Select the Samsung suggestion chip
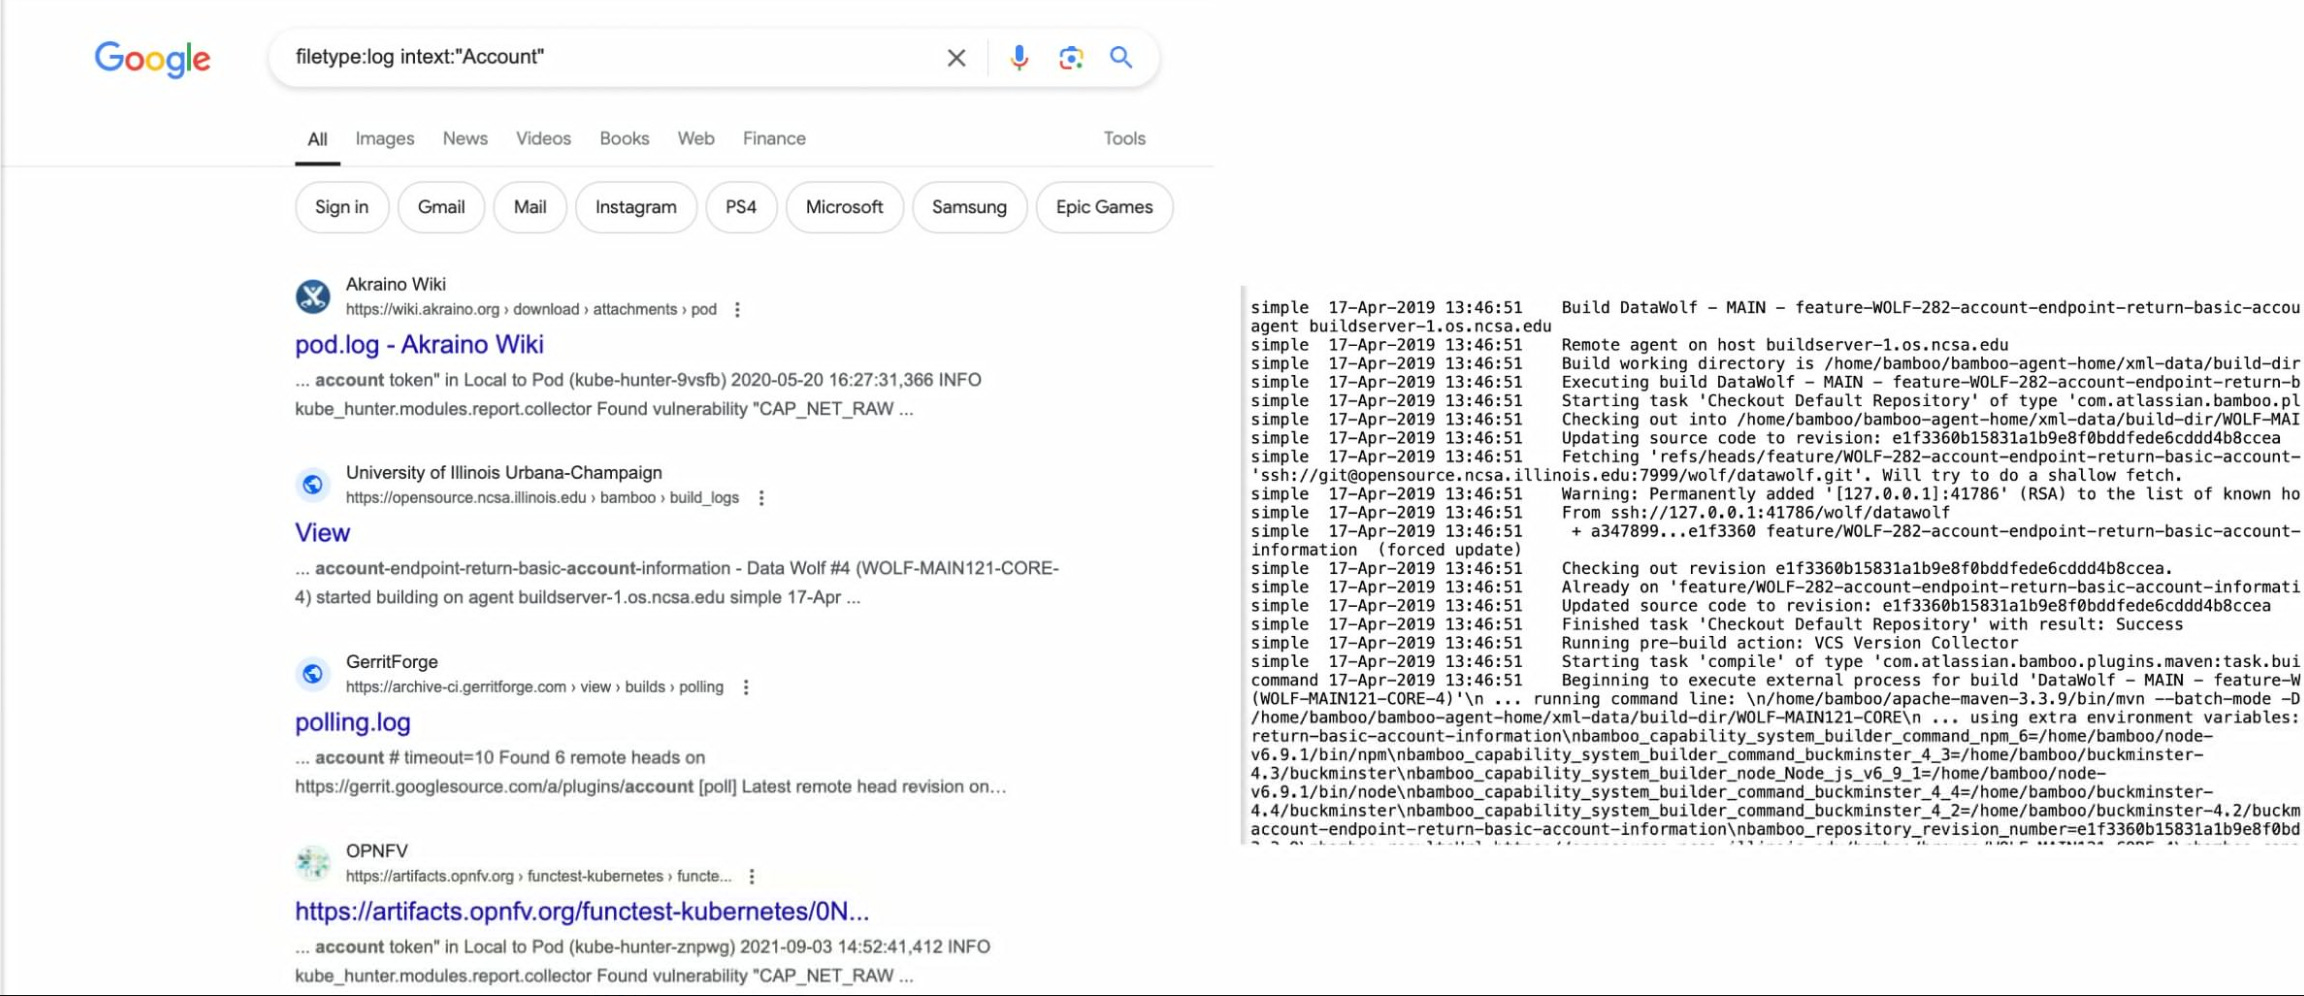The image size is (2304, 996). point(969,207)
